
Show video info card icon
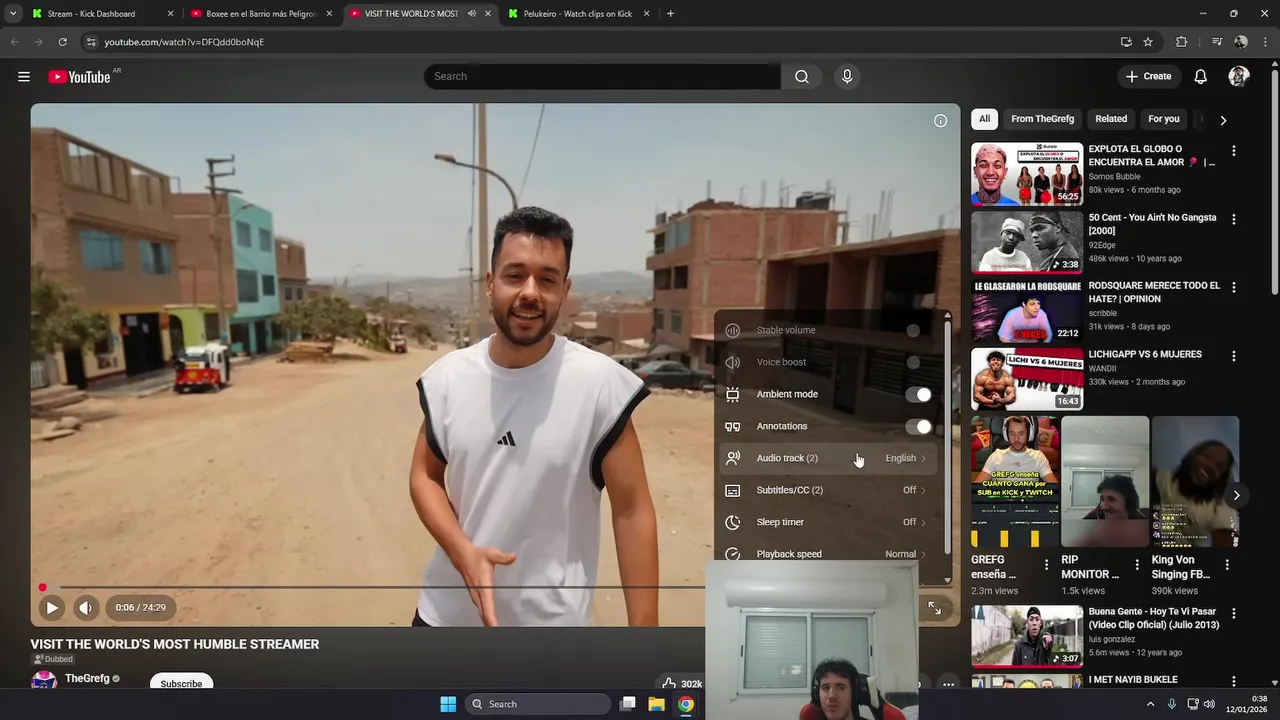tap(940, 121)
